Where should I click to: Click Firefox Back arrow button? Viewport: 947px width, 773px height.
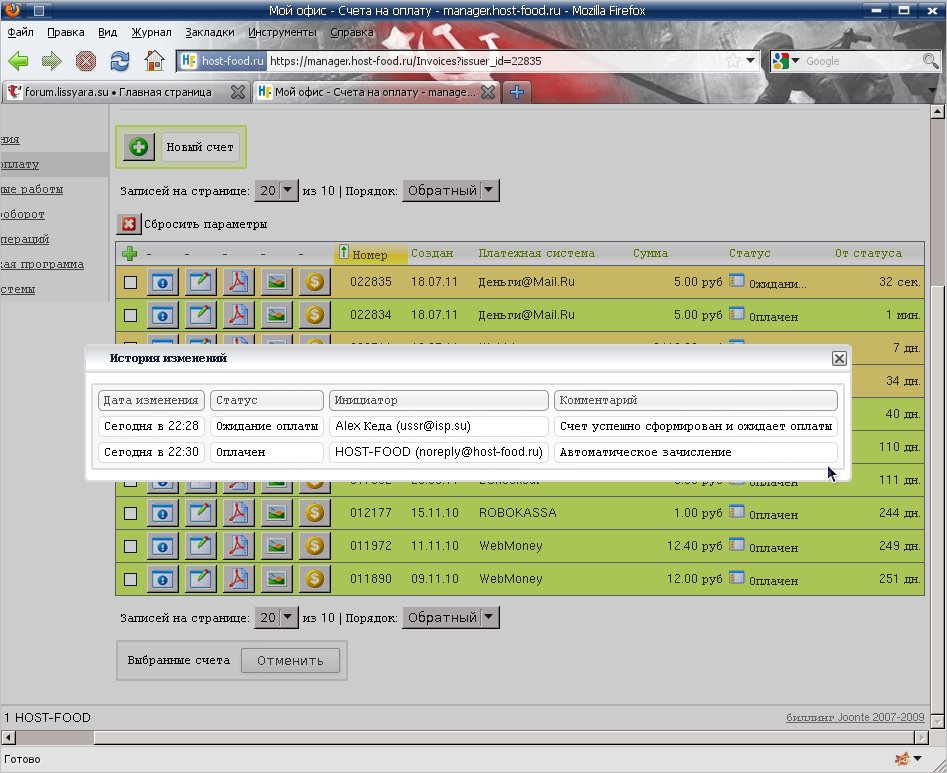(x=18, y=60)
